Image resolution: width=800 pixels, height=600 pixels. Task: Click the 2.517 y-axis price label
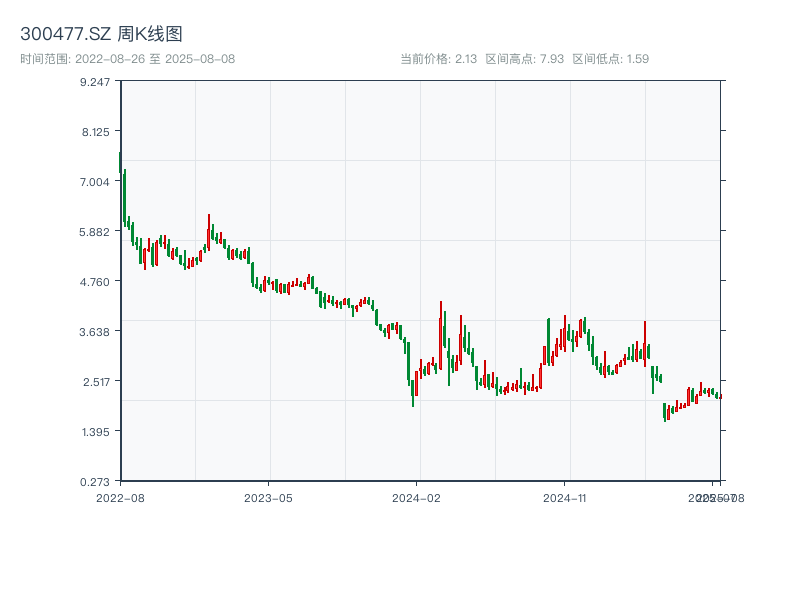(96, 381)
